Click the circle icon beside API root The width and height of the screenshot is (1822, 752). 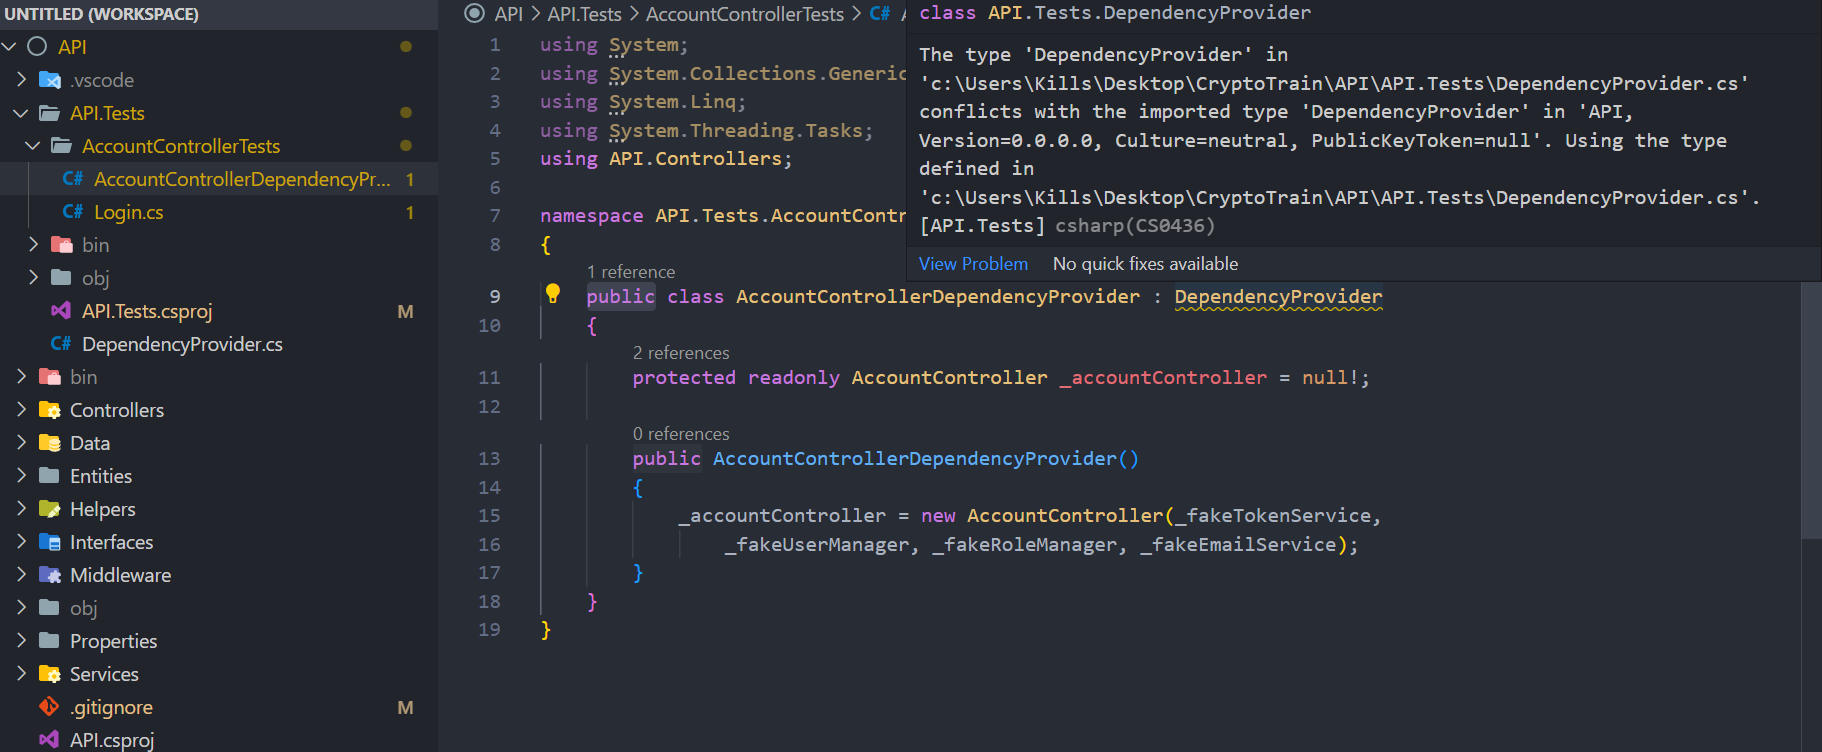coord(38,47)
